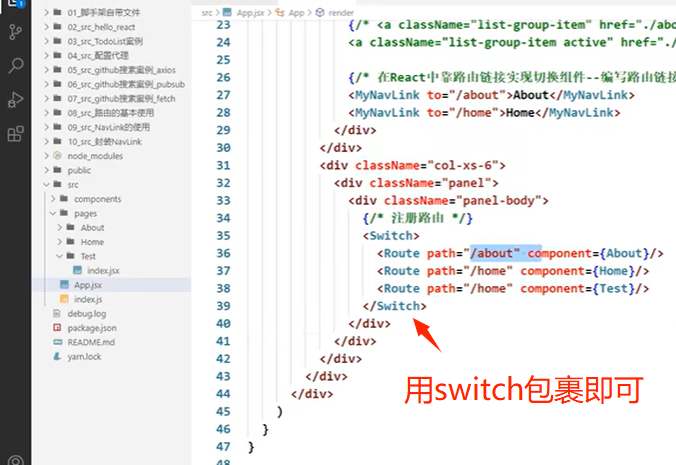Click the public folder icon
This screenshot has width=676, height=465.
(x=57, y=170)
